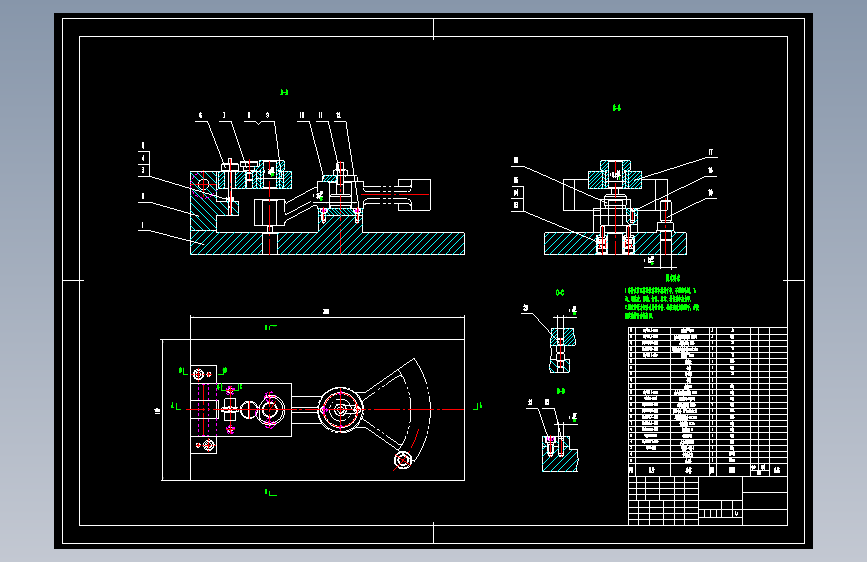Click the green section cut mark below the plan view
The height and width of the screenshot is (562, 867).
click(270, 492)
